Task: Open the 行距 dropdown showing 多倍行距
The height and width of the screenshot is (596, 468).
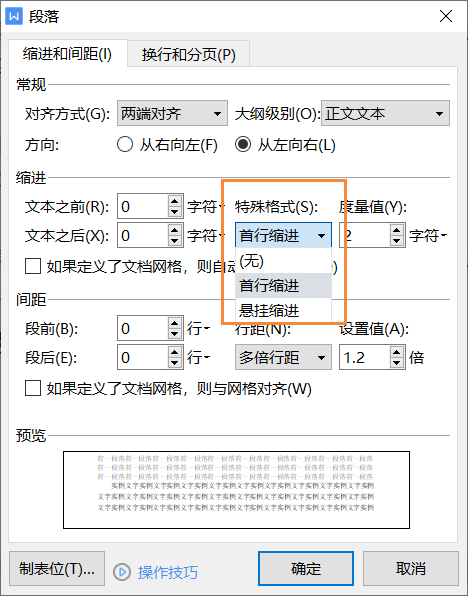Action: 283,357
